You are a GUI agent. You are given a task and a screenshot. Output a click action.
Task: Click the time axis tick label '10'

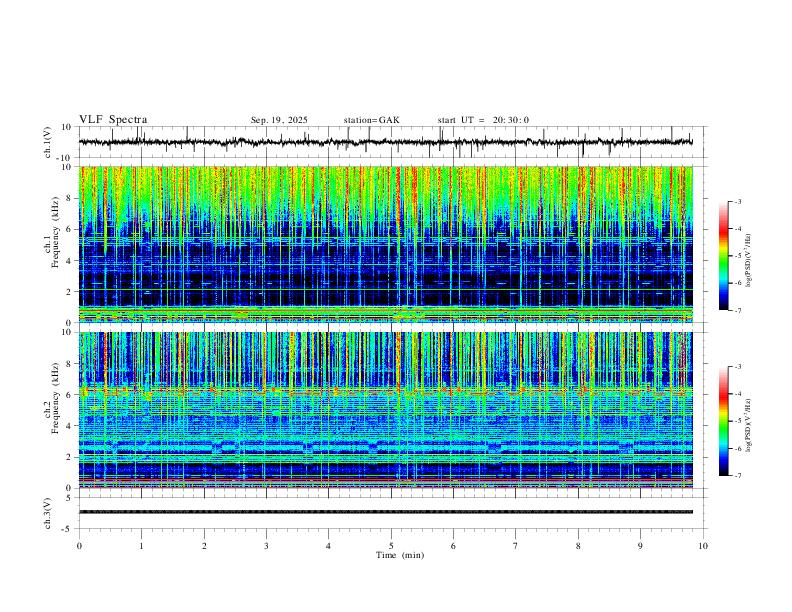[703, 546]
